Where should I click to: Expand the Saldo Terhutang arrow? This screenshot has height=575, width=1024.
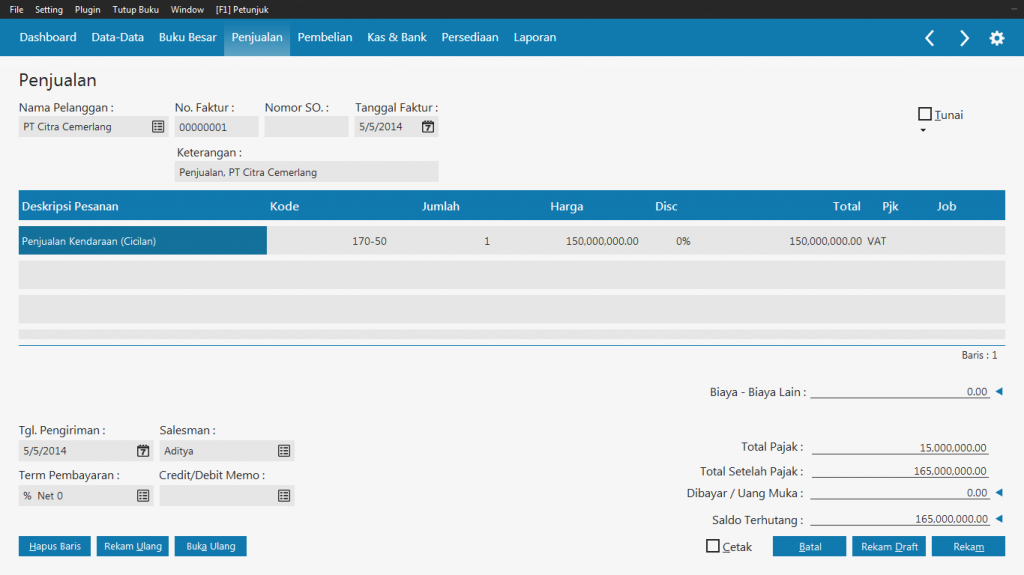[998, 518]
